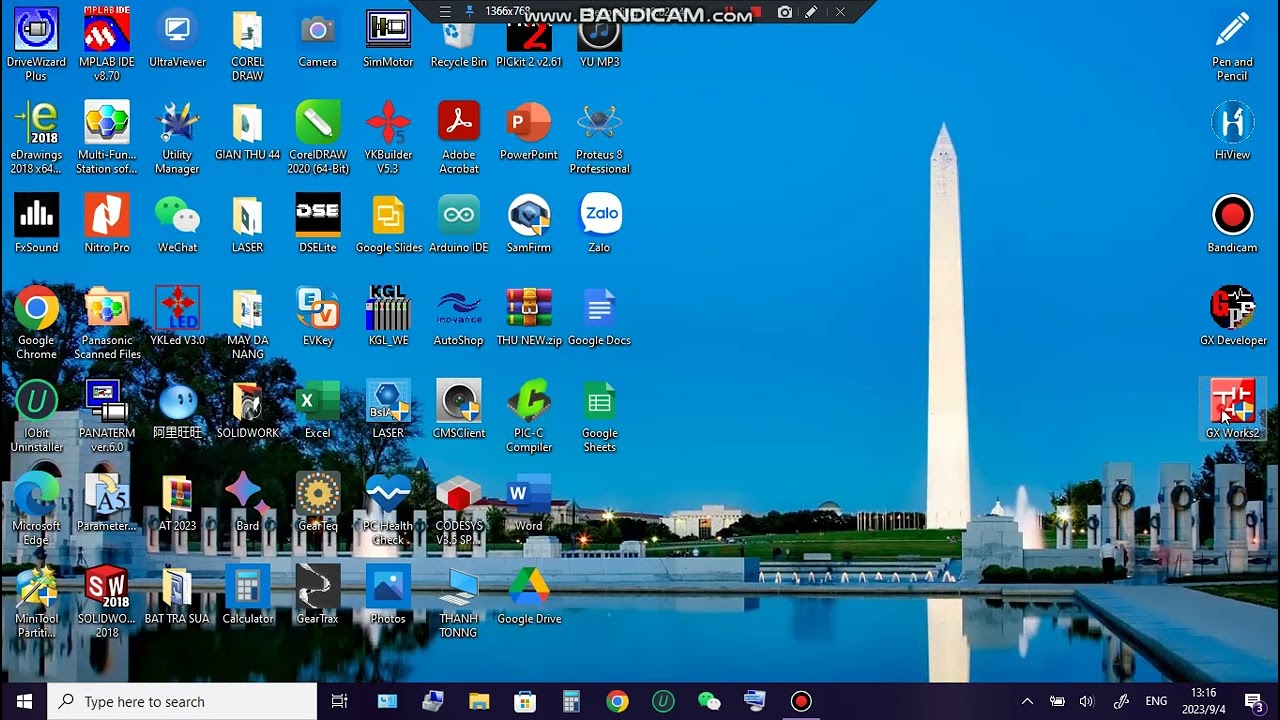Image resolution: width=1280 pixels, height=720 pixels.
Task: Open the PowerPoint desktop icon
Action: tap(529, 131)
